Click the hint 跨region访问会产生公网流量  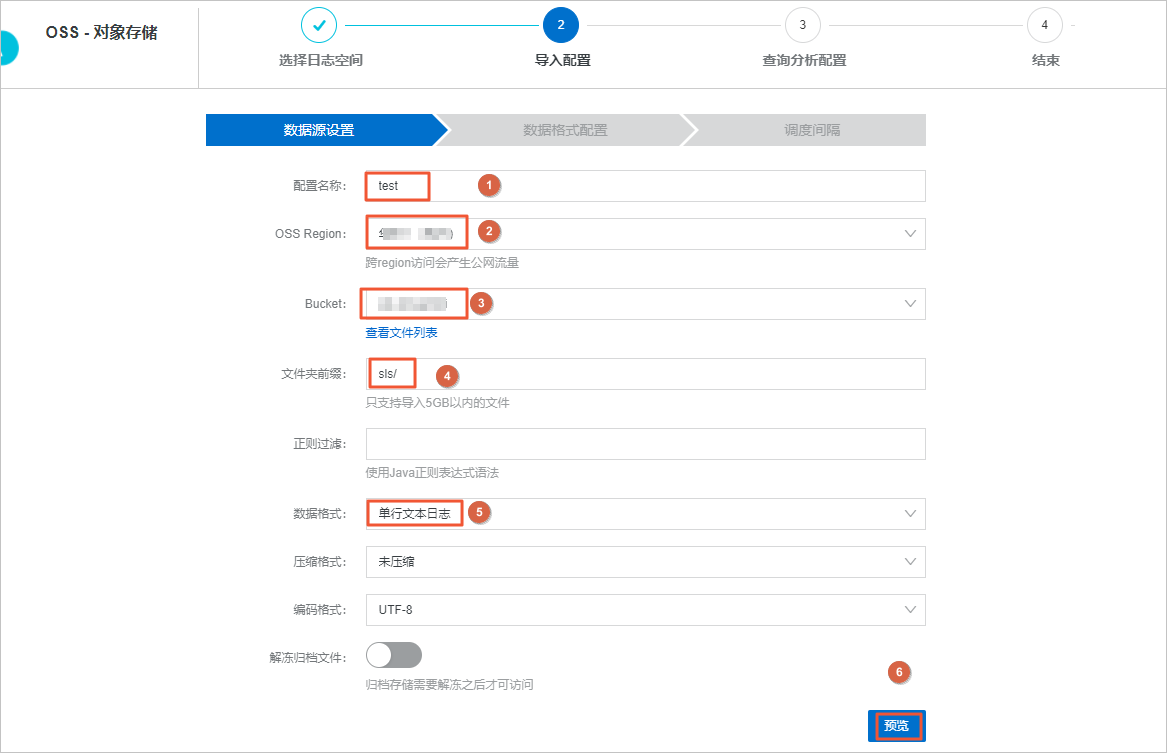tap(442, 263)
